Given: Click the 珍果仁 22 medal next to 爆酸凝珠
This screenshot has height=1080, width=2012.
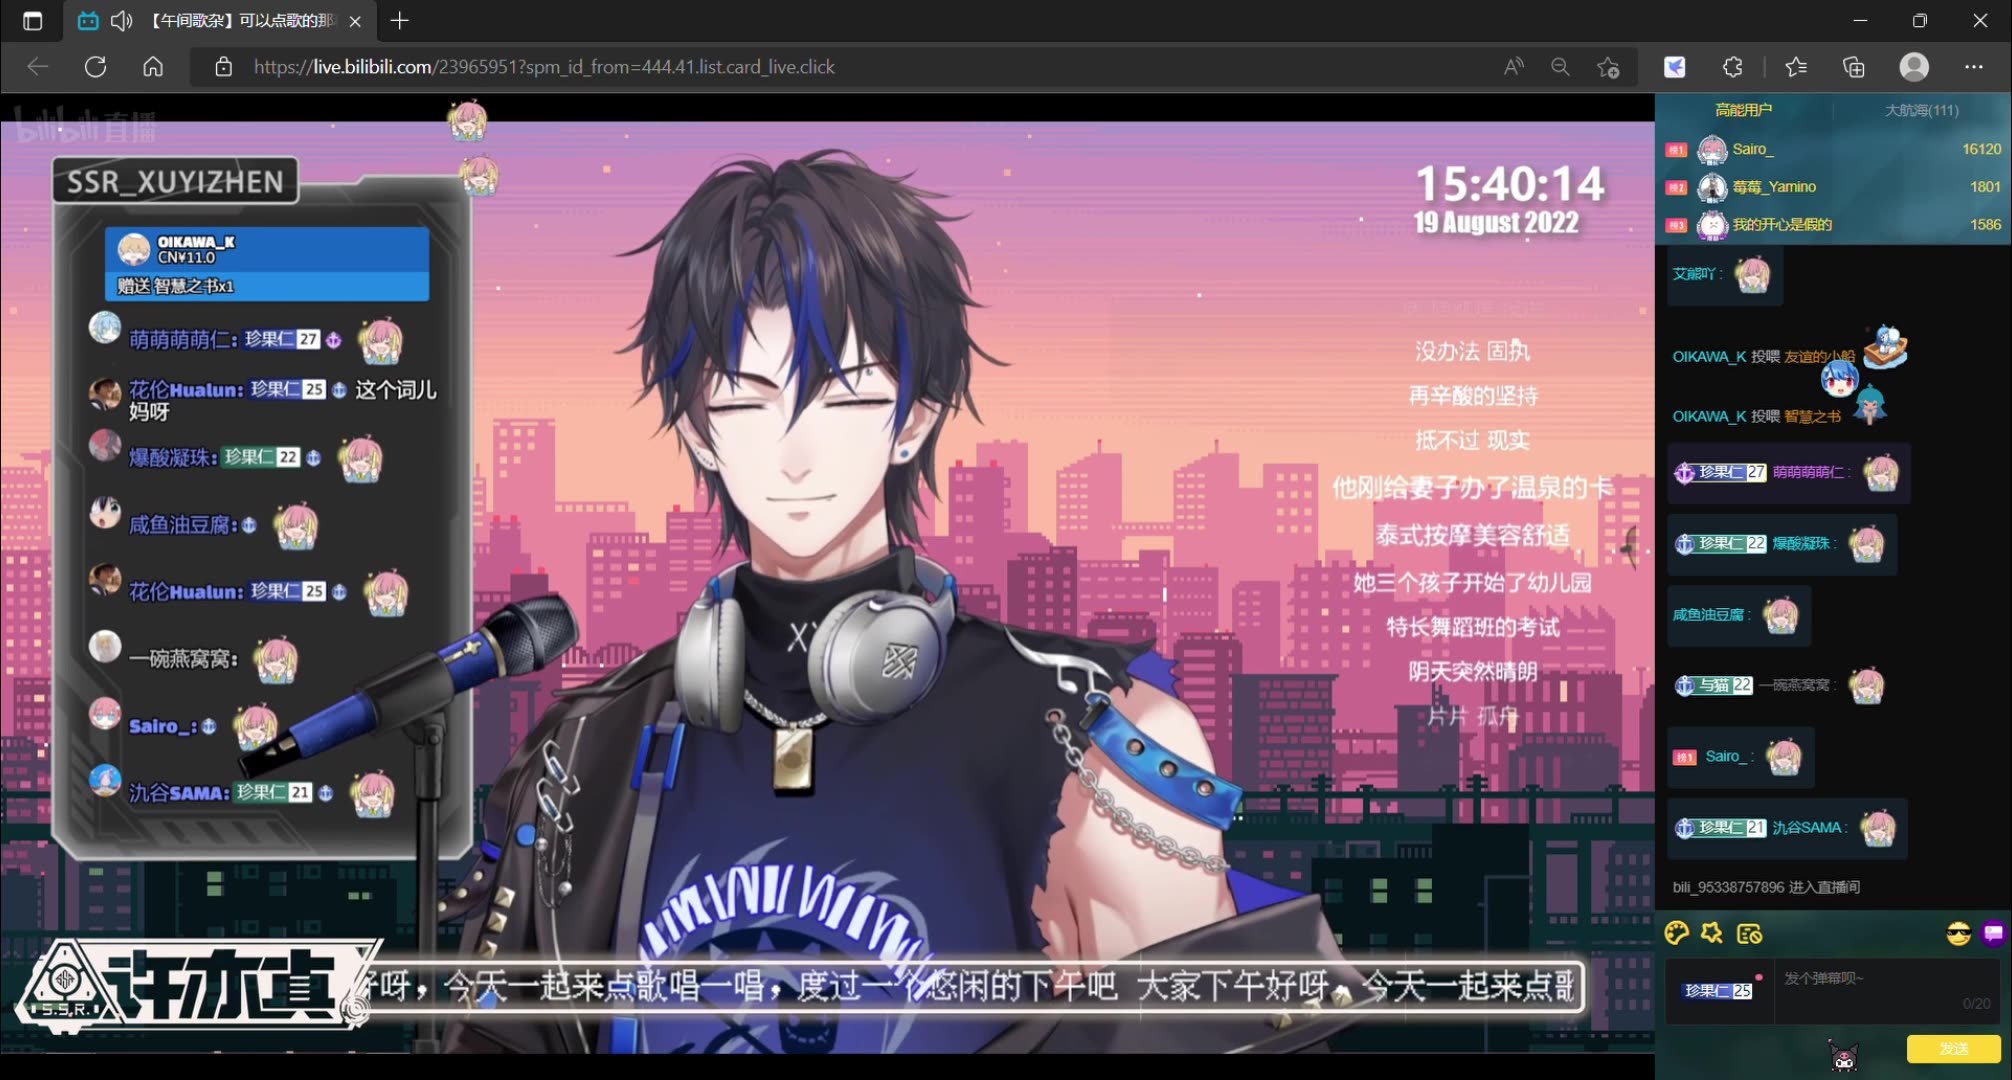Looking at the screenshot, I should pos(1721,544).
